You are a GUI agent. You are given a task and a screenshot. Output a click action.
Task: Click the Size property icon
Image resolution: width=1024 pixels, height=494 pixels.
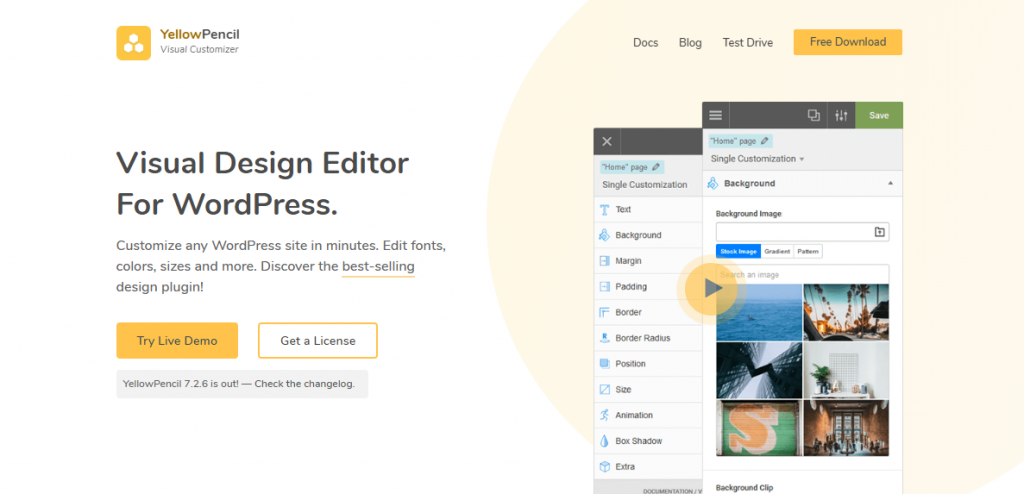605,389
